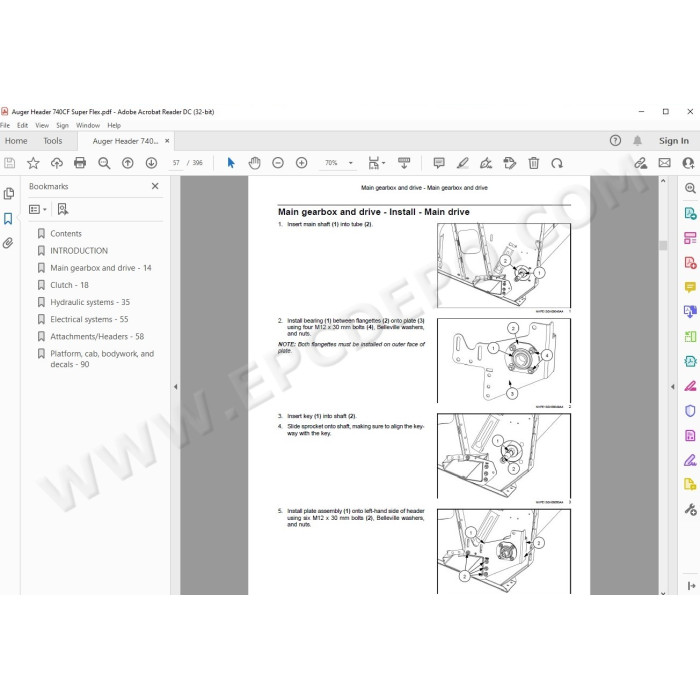Open the Window menu
The height and width of the screenshot is (700, 700).
[x=88, y=125]
